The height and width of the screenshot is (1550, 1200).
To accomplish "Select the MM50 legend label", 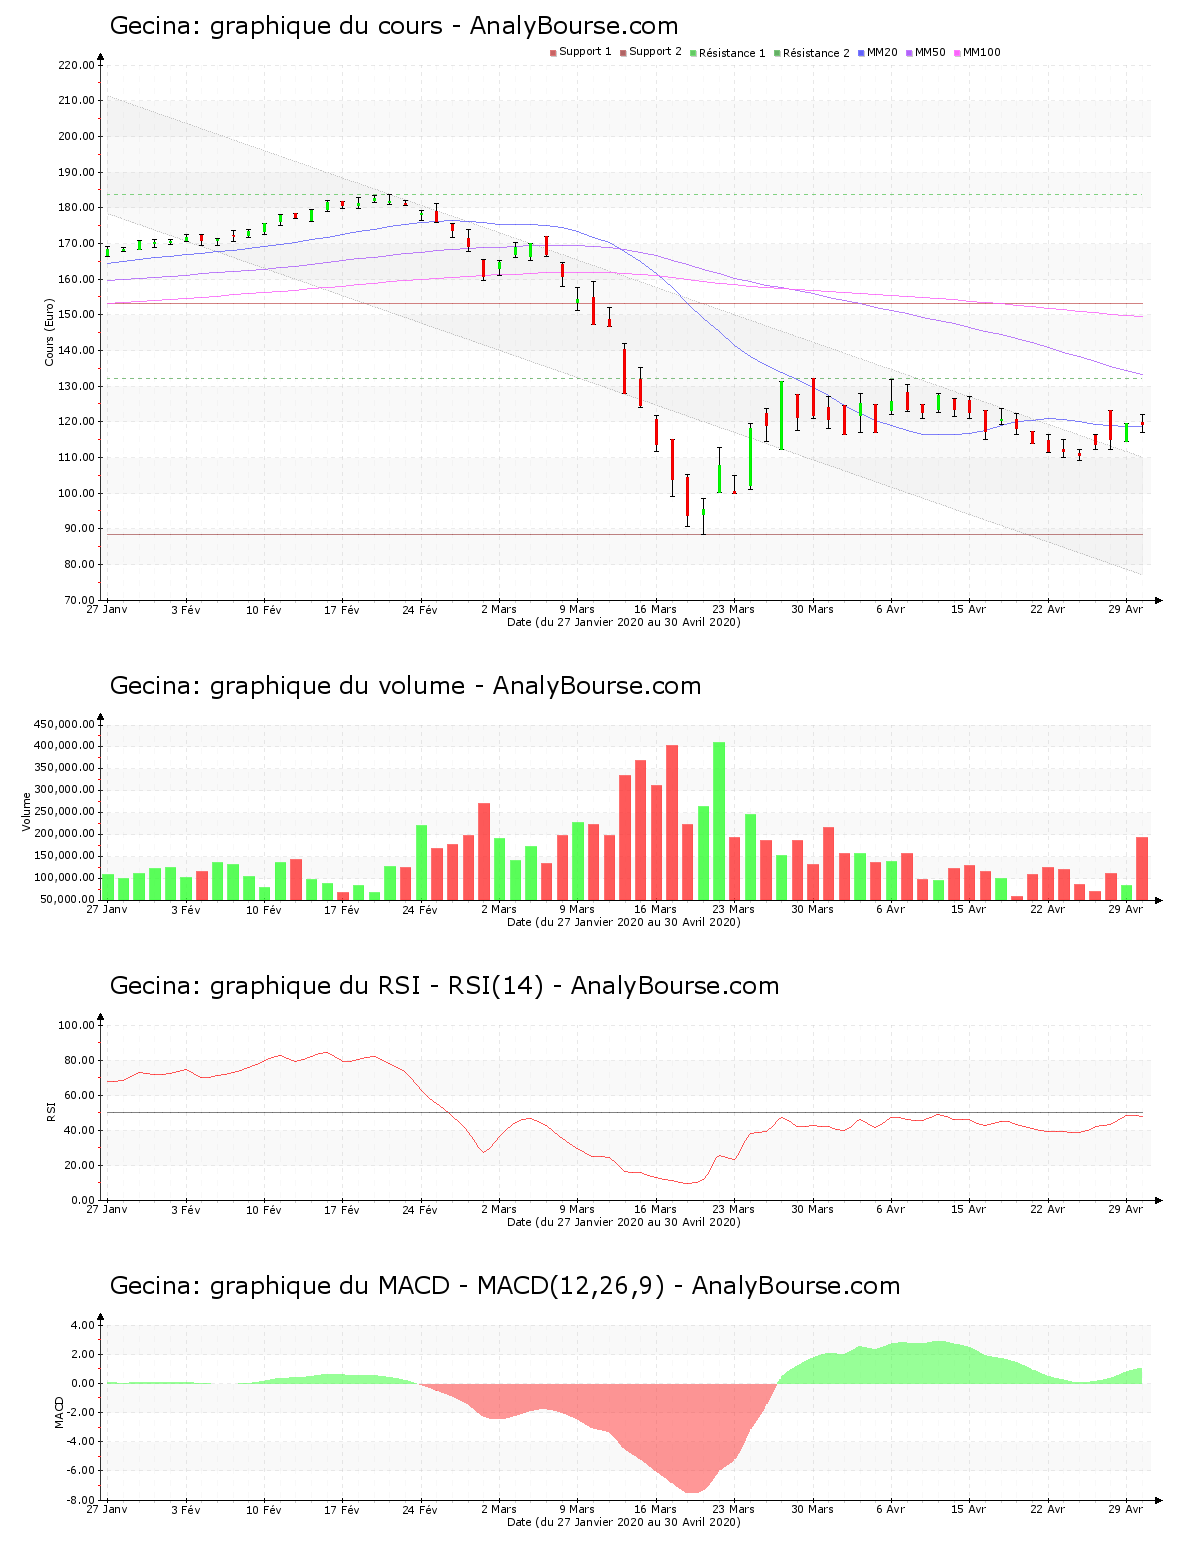I will [930, 52].
